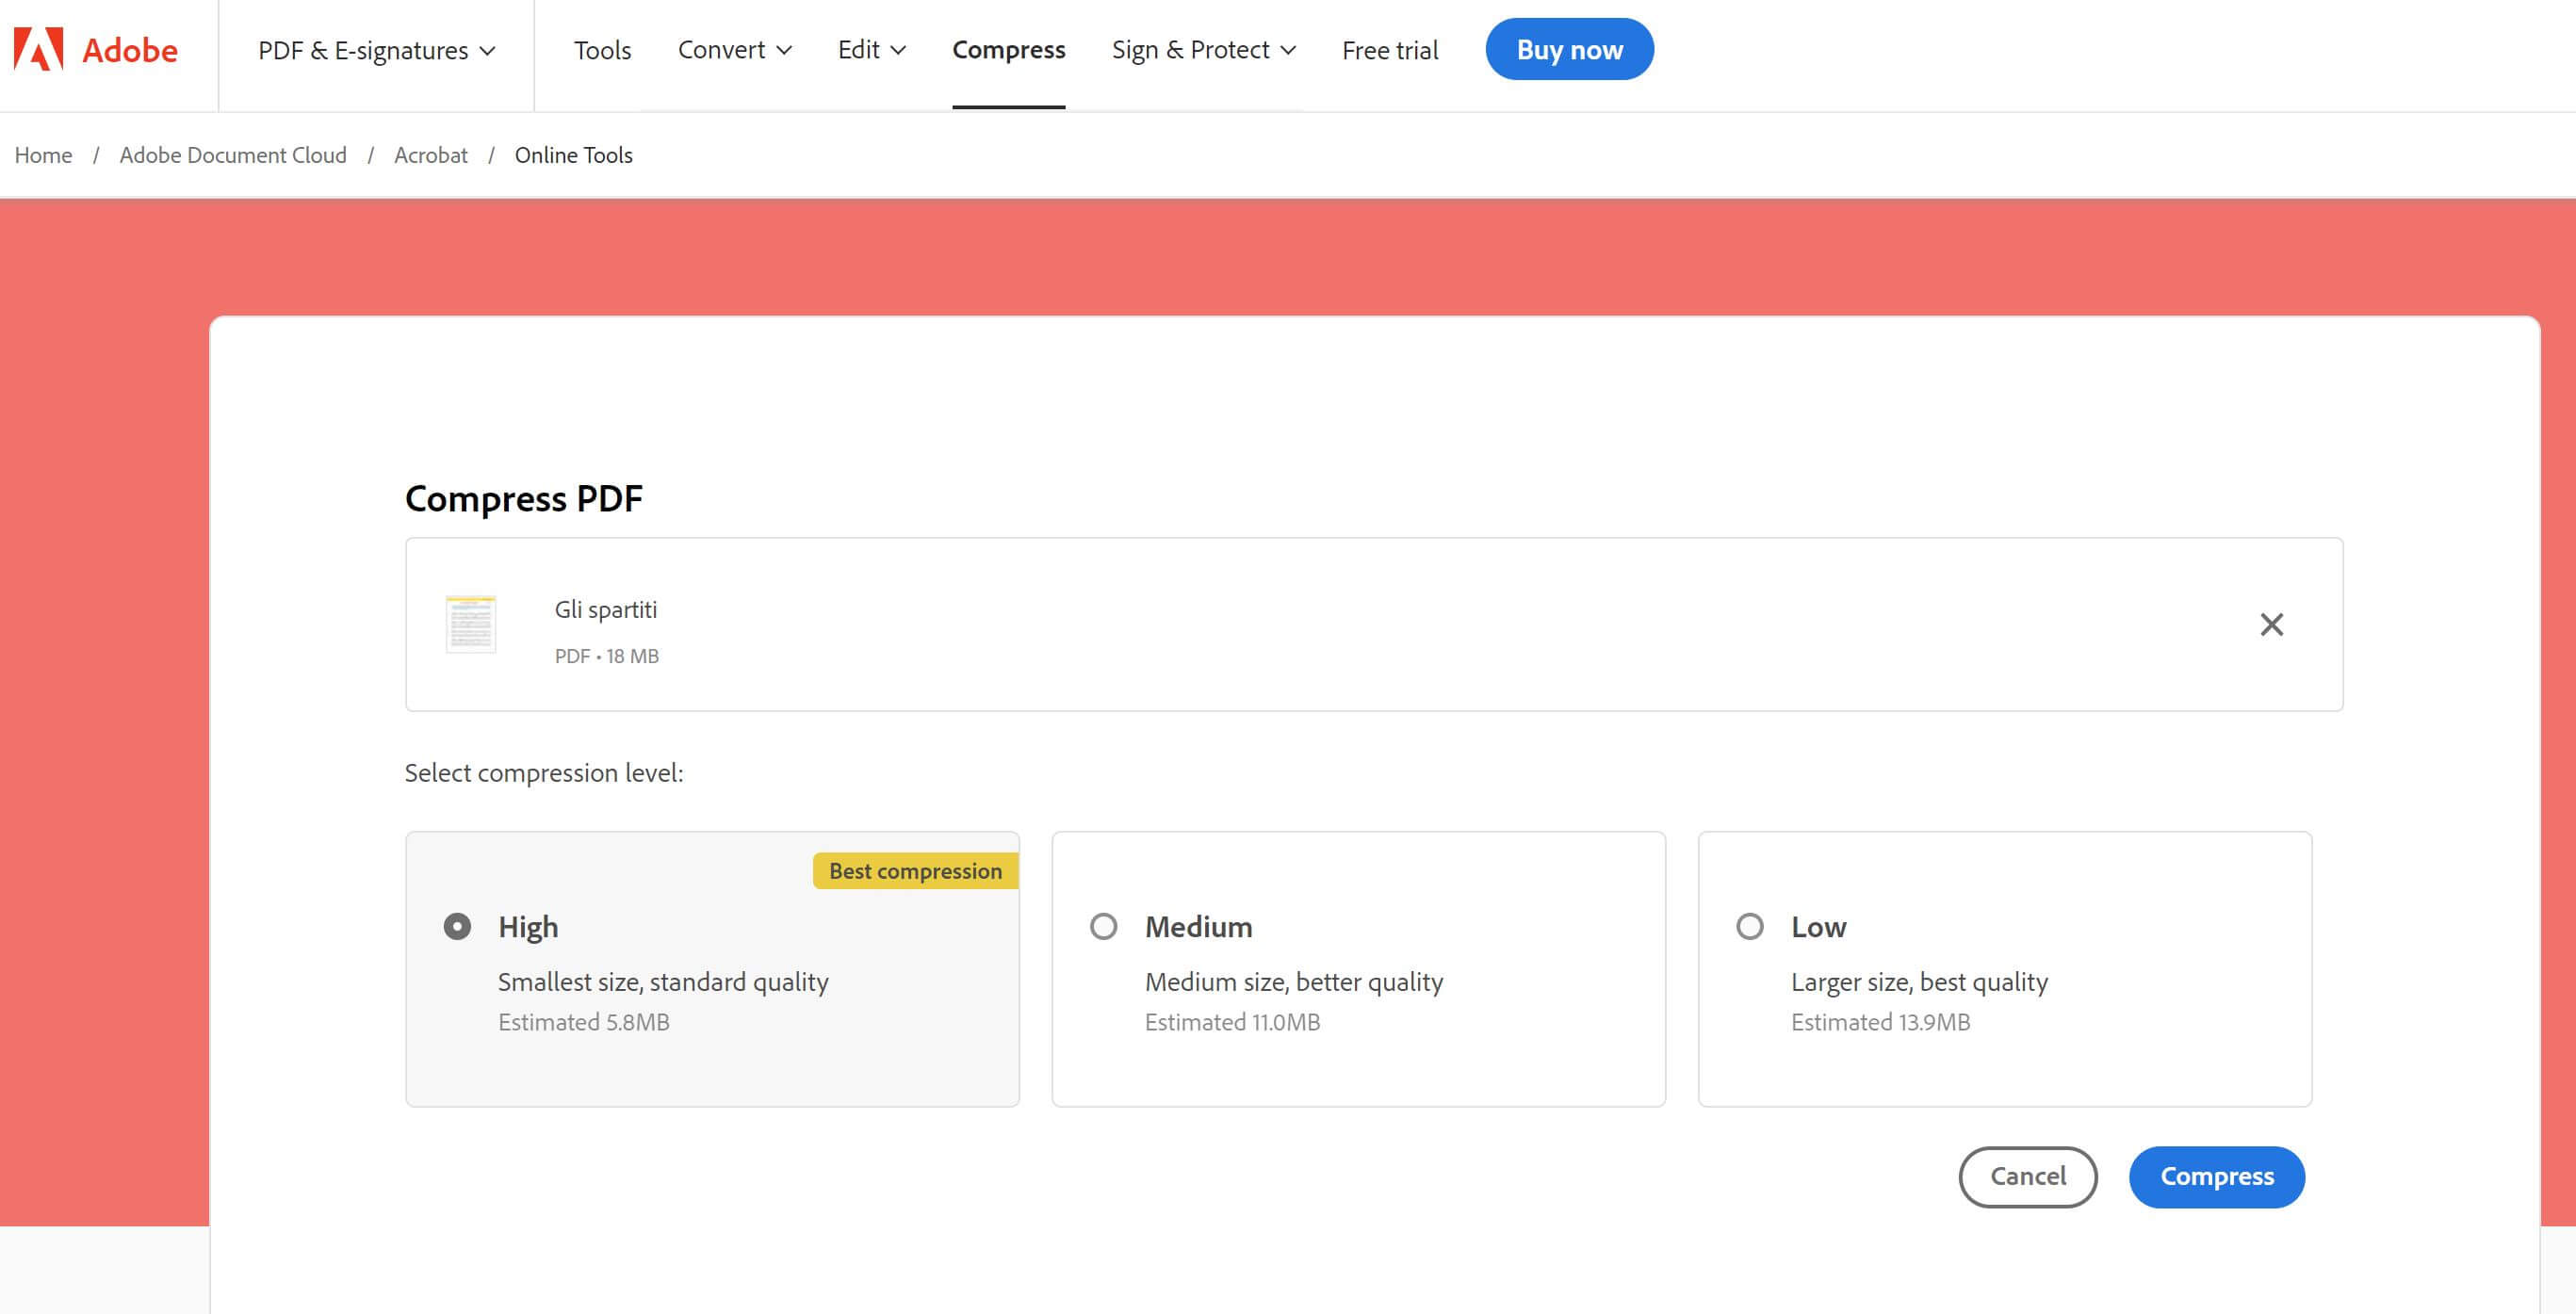Screen dimensions: 2576x1314
Task: Select the High compression radio button
Action: [457, 926]
